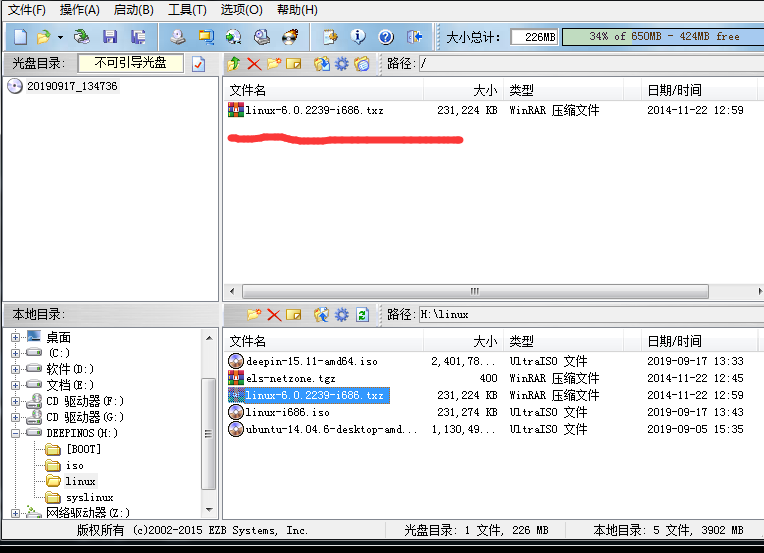Screen dimensions: 764x553
Task: Click the 大小 column header in disc list
Action: pyautogui.click(x=463, y=91)
